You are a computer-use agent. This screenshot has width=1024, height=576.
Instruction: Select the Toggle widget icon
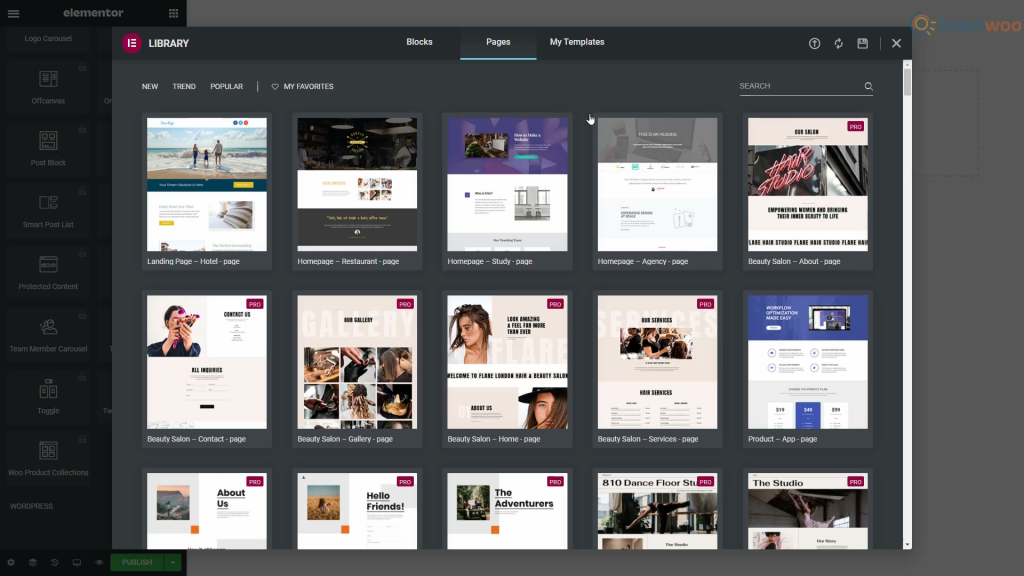point(48,389)
